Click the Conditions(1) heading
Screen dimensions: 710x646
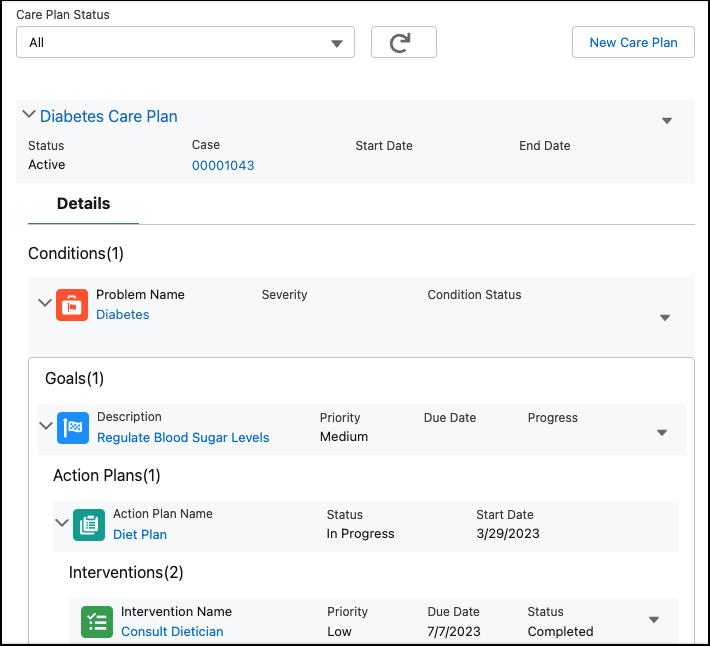tap(76, 254)
